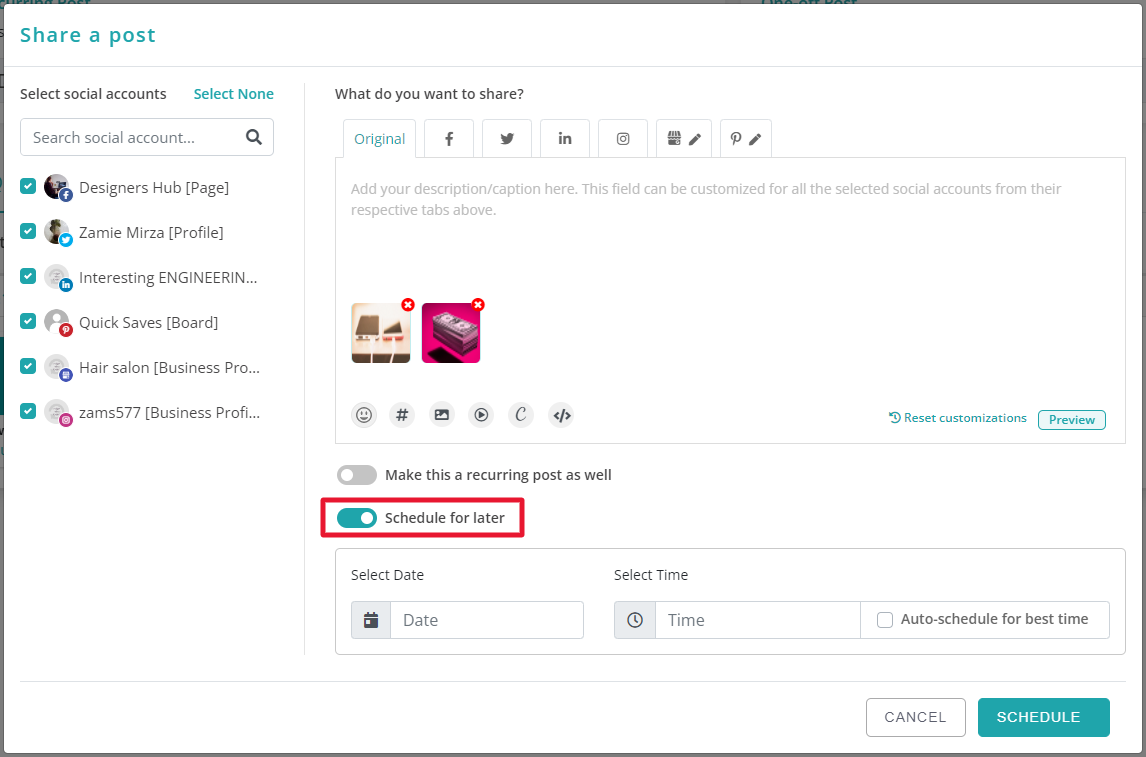Open the hashtag suggestions icon
Image resolution: width=1146 pixels, height=757 pixels.
pos(402,415)
